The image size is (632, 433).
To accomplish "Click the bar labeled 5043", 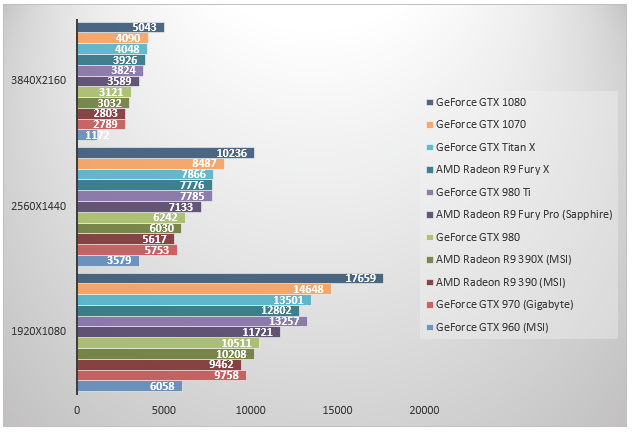I will (x=121, y=27).
